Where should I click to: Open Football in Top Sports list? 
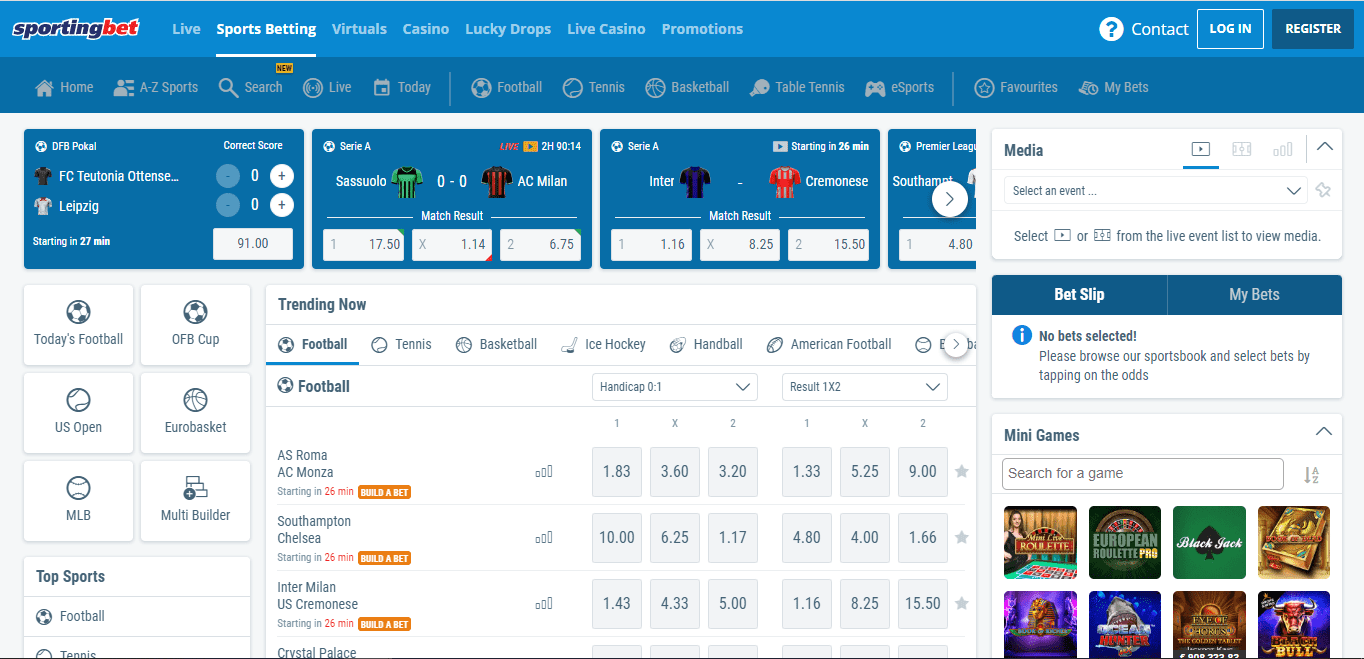[137, 617]
